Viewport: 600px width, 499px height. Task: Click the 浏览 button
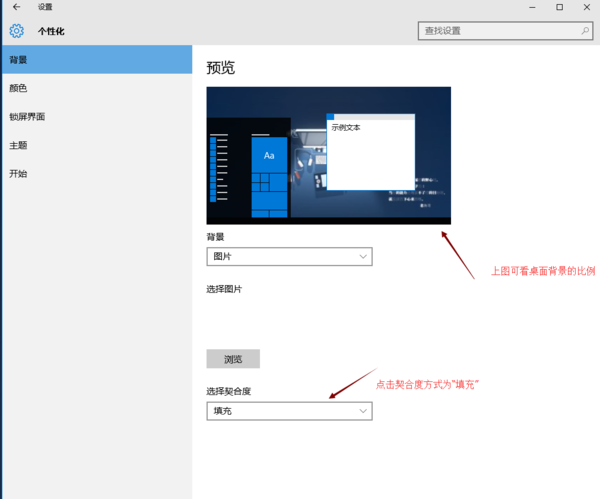tap(233, 359)
